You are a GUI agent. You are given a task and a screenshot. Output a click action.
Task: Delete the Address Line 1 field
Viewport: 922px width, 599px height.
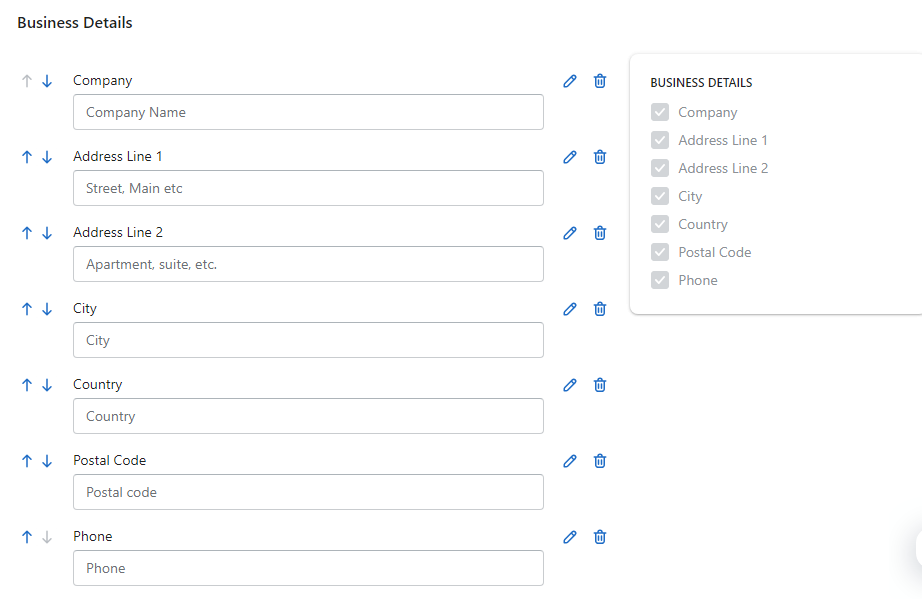(600, 157)
